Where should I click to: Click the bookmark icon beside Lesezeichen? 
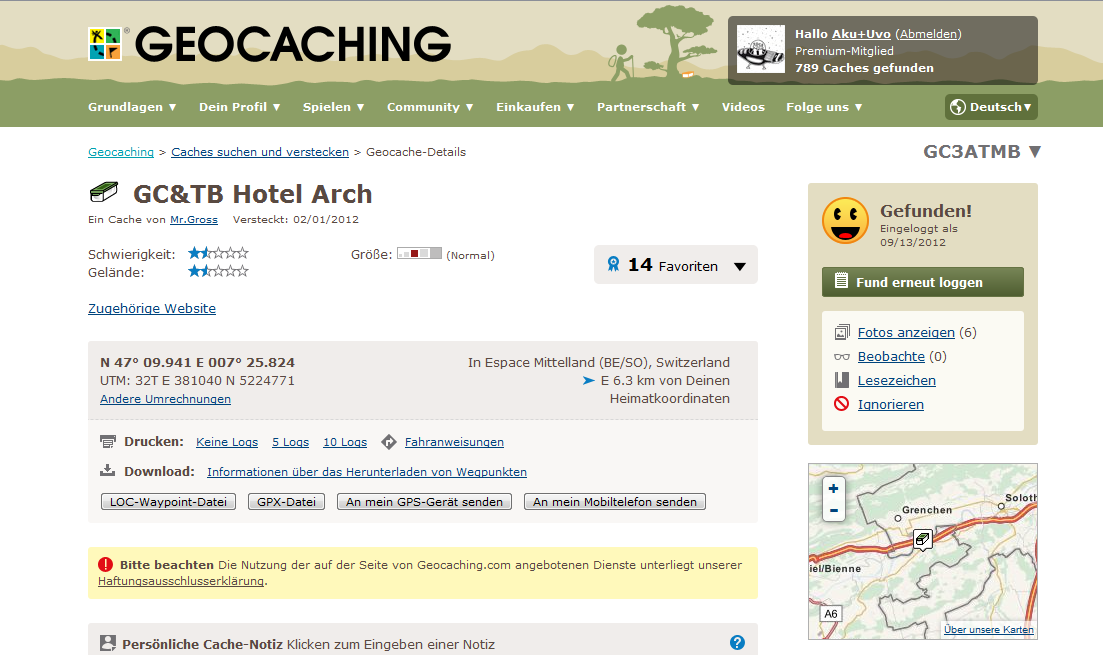point(842,381)
